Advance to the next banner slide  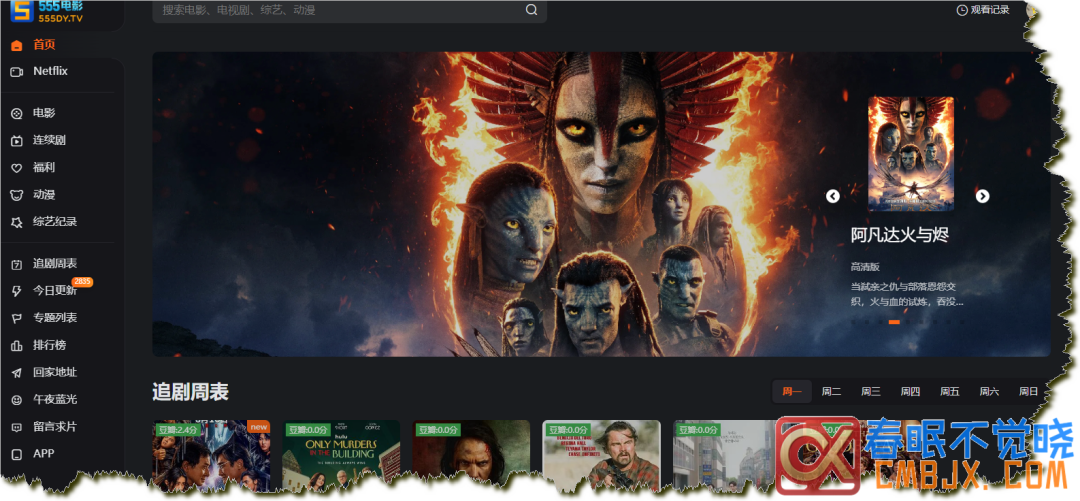pos(982,196)
